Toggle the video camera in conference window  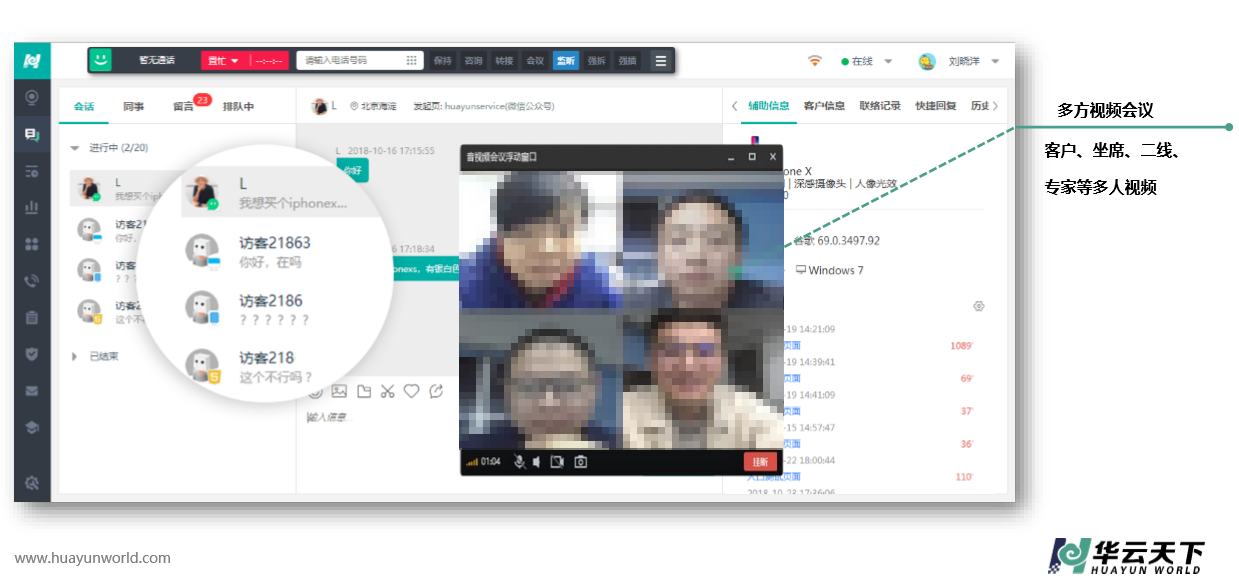(558, 462)
